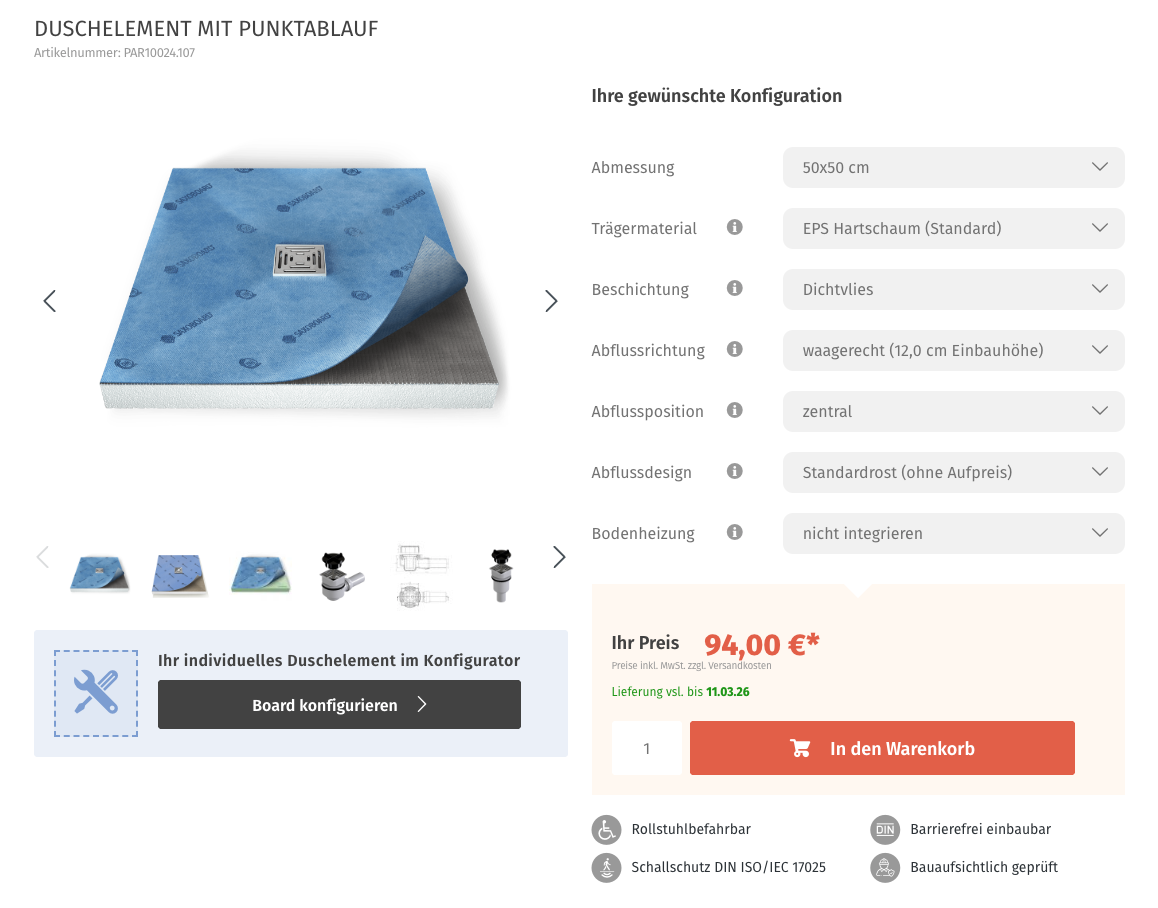This screenshot has height=908, width=1158.
Task: Add product via In den Warenkorb button
Action: pos(882,747)
